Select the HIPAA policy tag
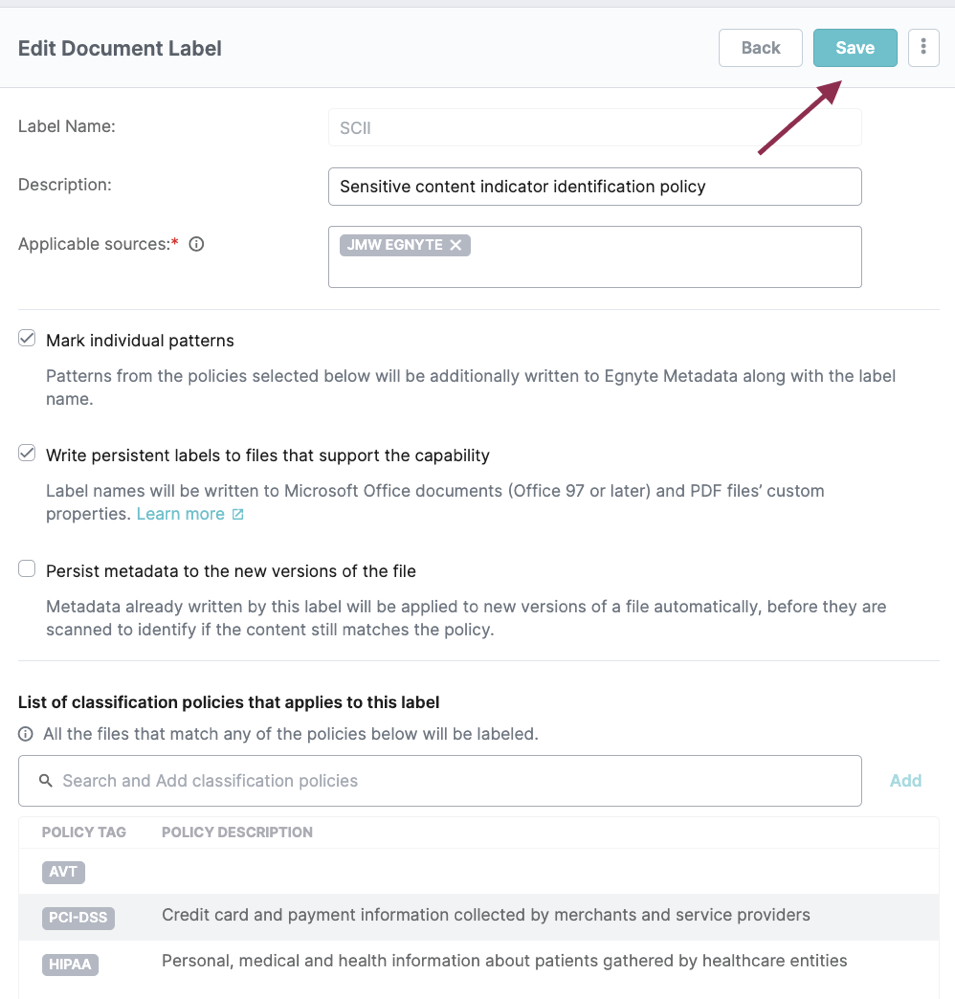 70,964
